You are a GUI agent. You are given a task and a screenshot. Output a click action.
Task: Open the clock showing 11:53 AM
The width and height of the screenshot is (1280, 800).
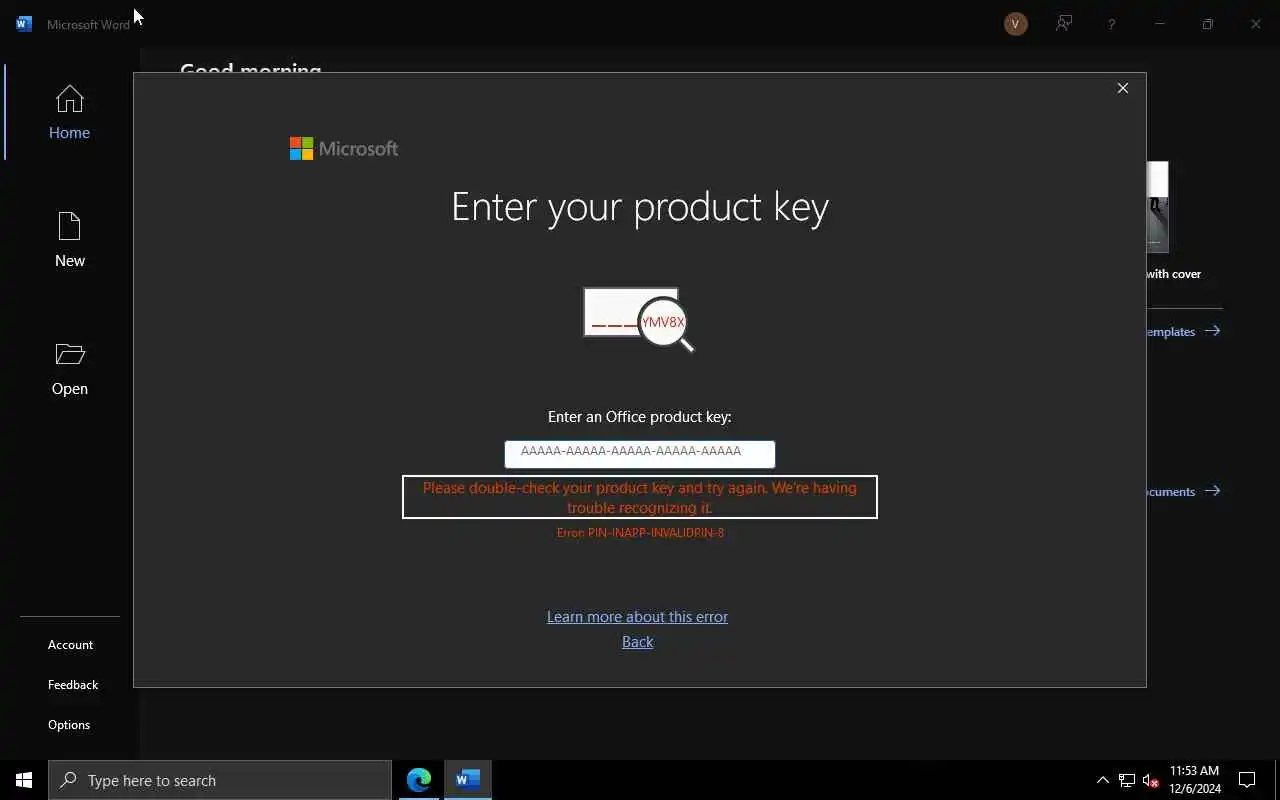click(1195, 780)
